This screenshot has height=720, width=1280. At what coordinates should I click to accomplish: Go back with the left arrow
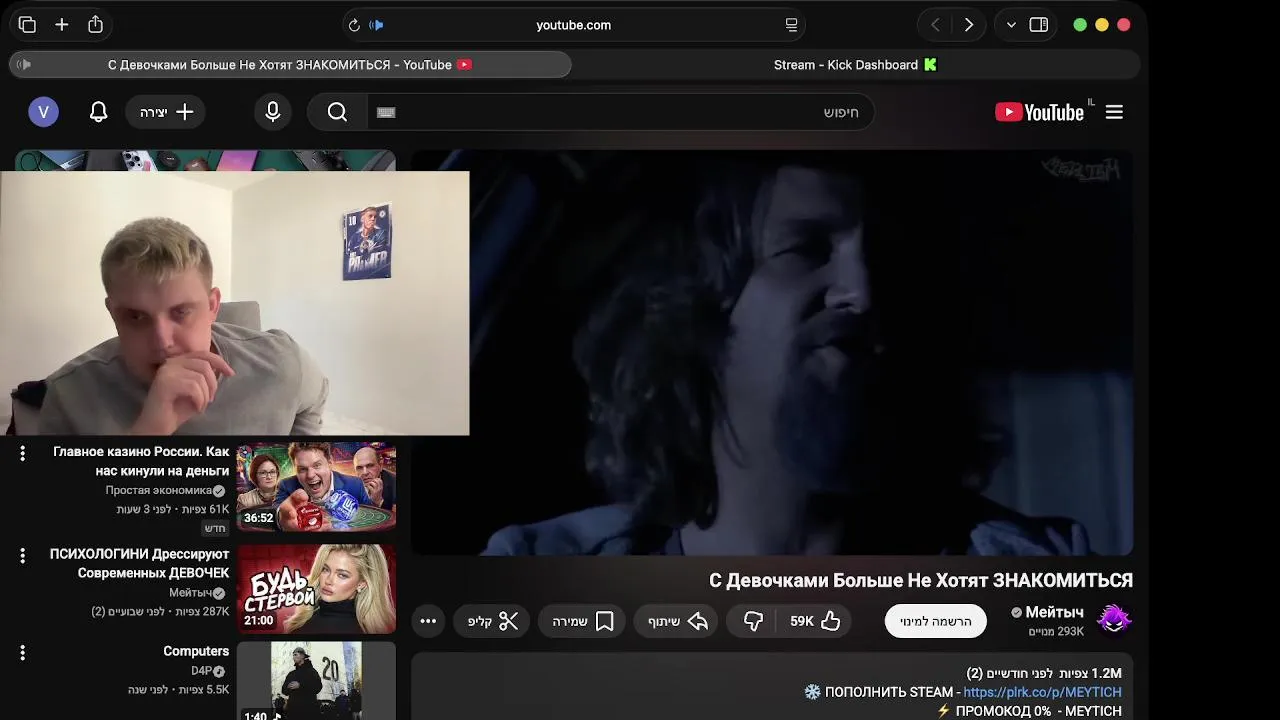click(x=935, y=25)
